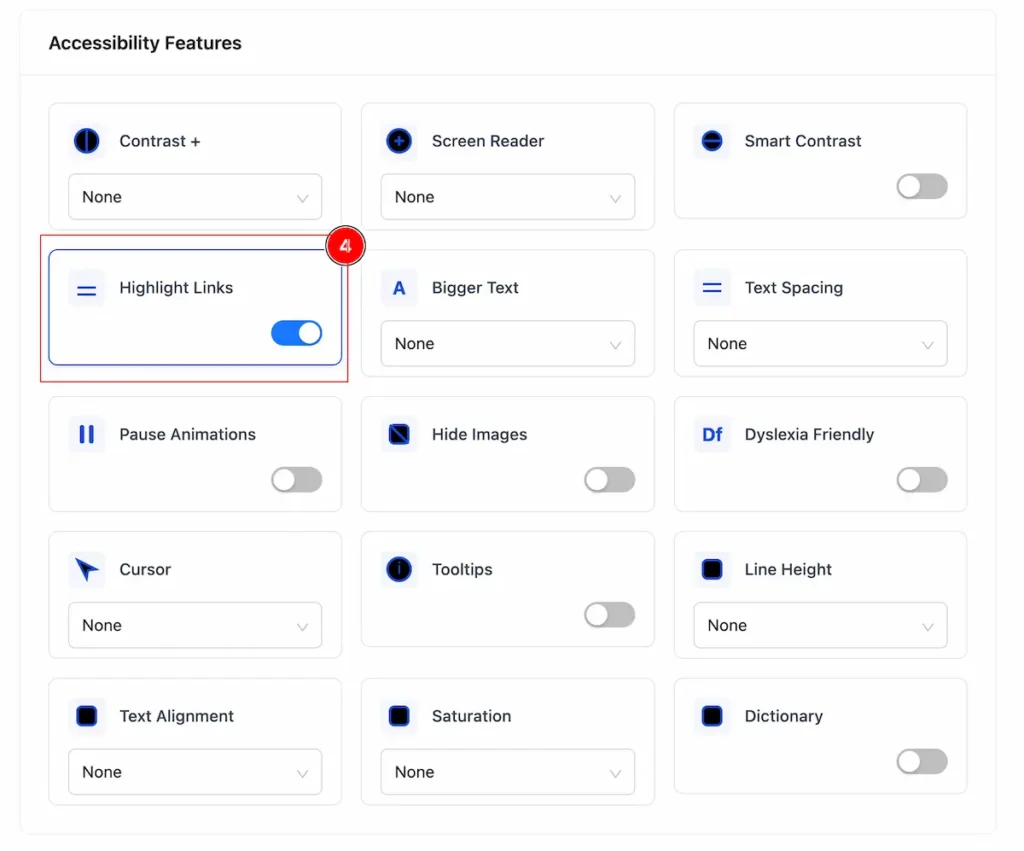Click the Hide Images slashed icon
This screenshot has width=1024, height=851.
pos(399,434)
